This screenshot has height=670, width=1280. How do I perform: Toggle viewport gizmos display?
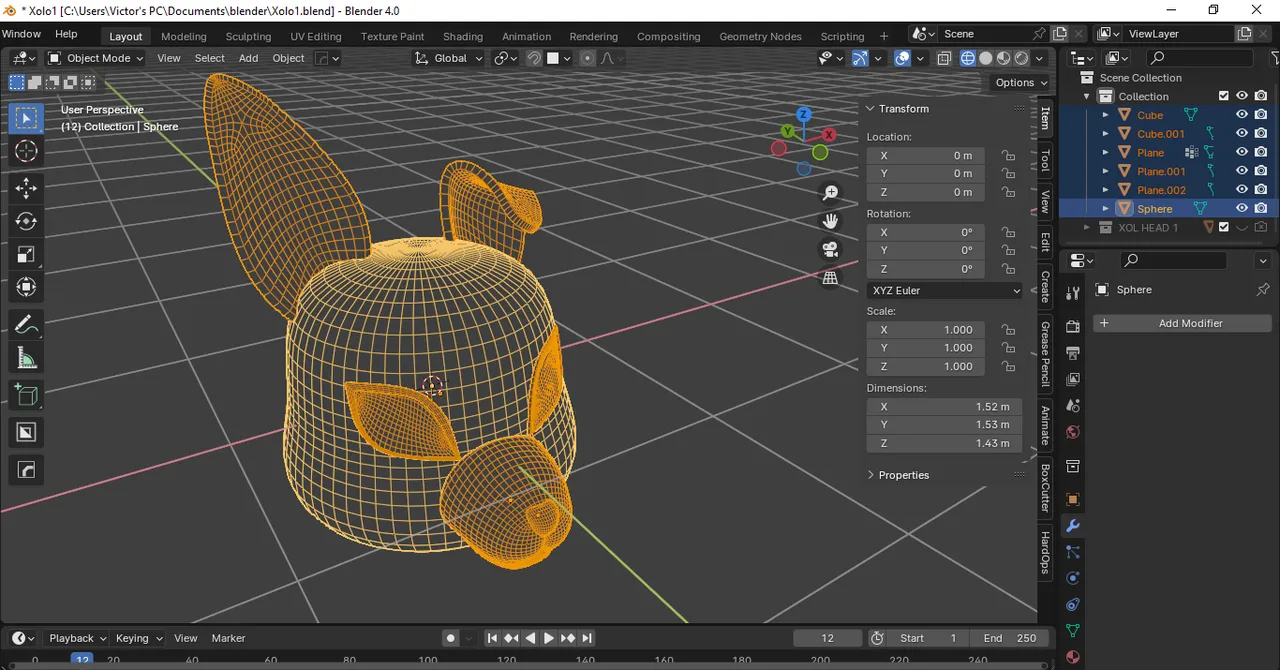860,58
